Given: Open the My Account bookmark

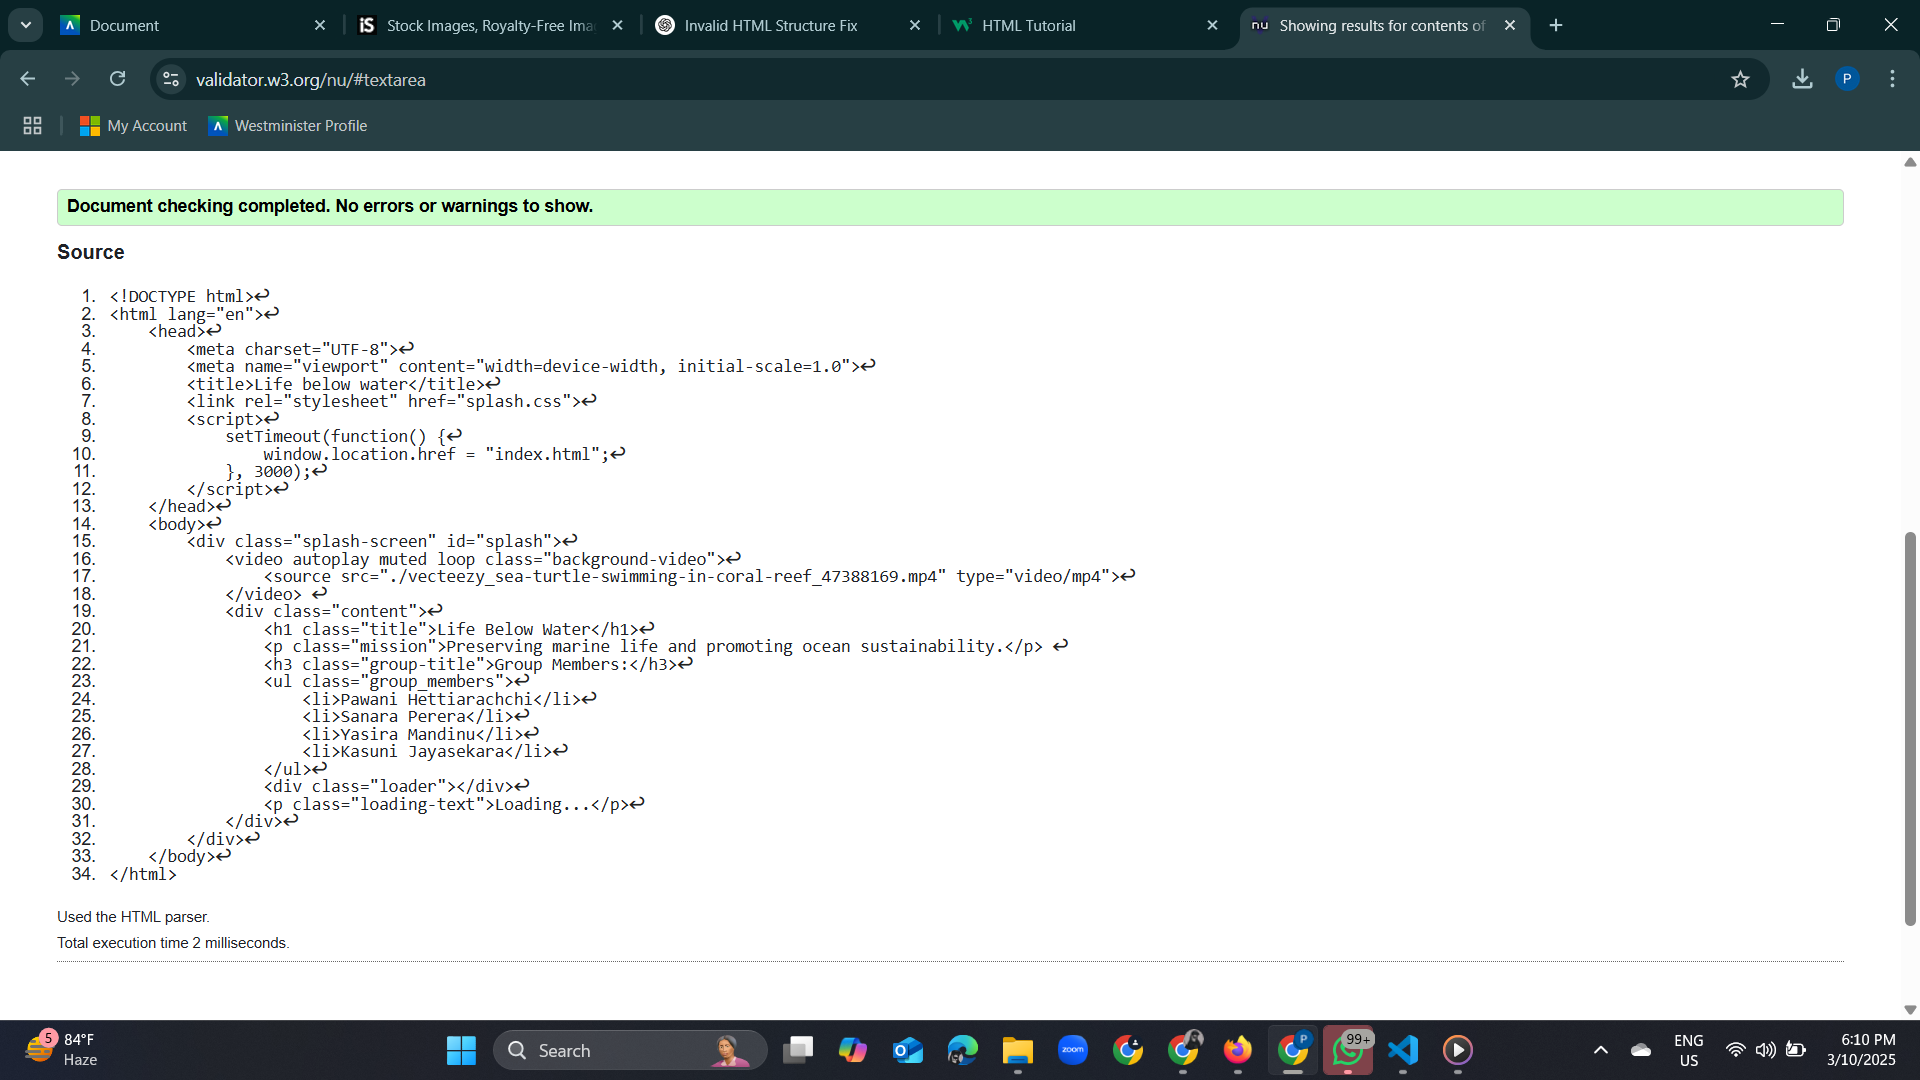Looking at the screenshot, I should (x=134, y=125).
